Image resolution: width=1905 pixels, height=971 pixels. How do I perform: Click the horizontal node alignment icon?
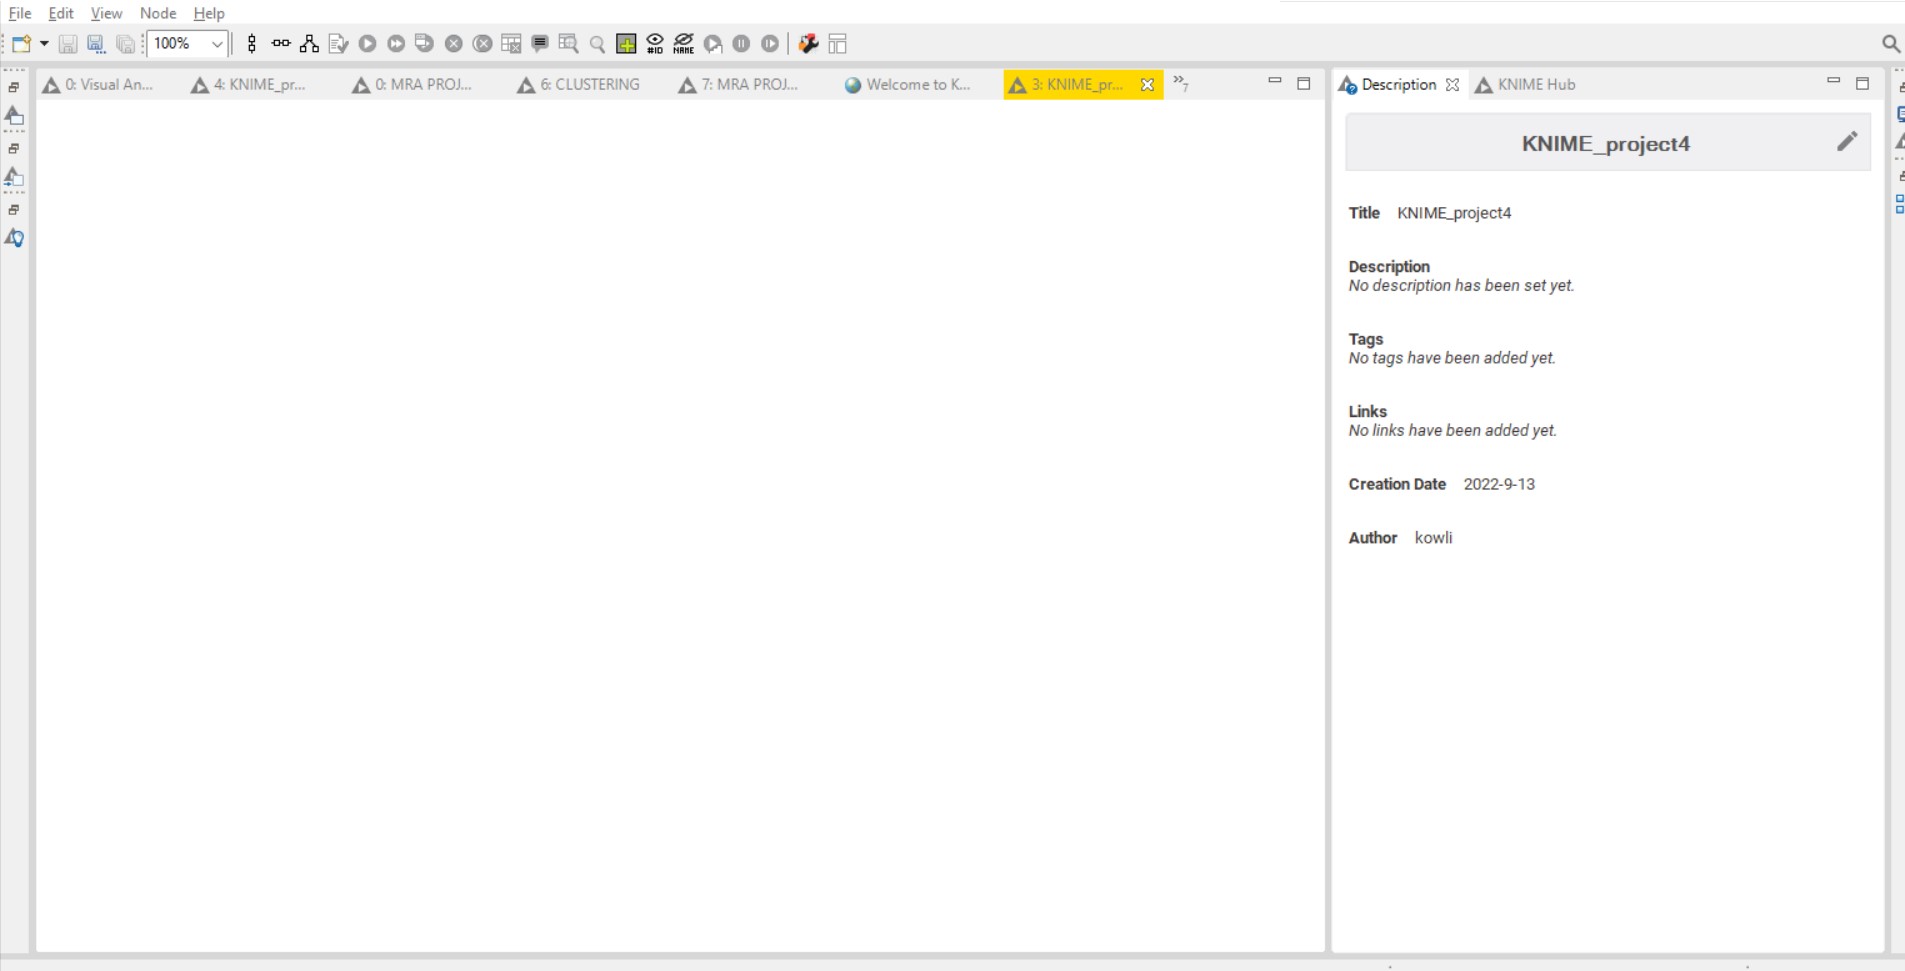281,44
